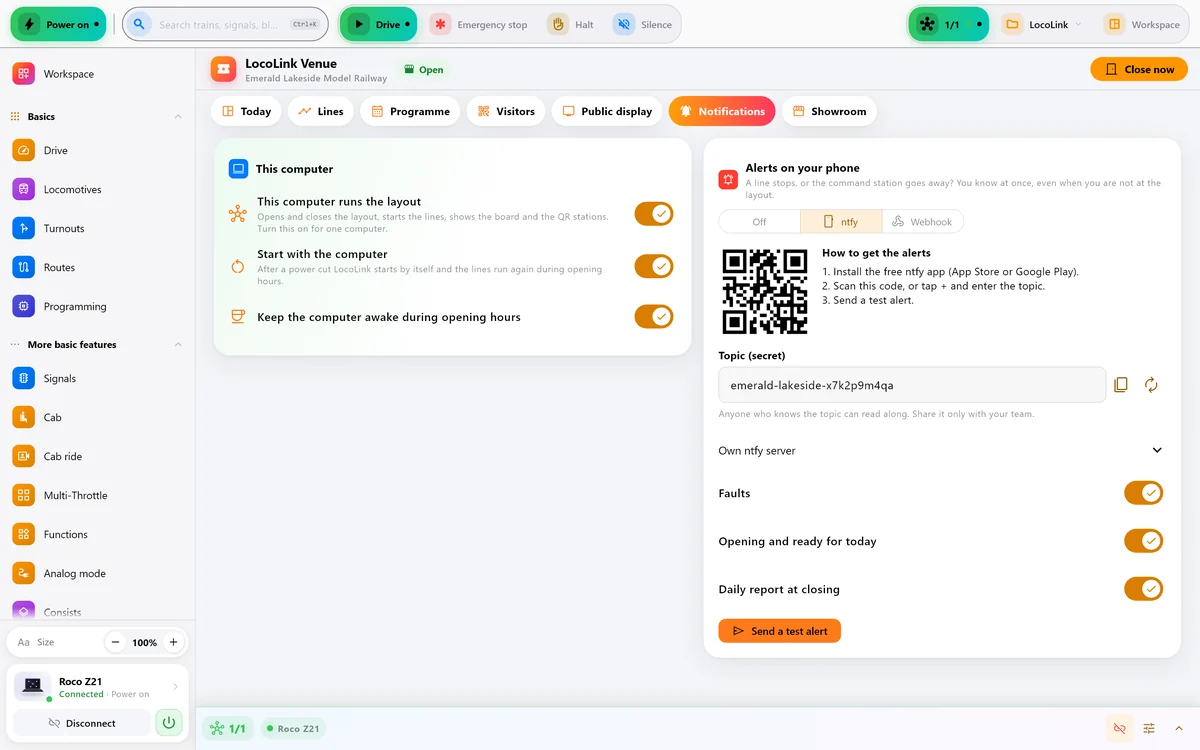This screenshot has width=1200, height=750.
Task: Toggle 'Keep the computer awake' switch
Action: [654, 317]
